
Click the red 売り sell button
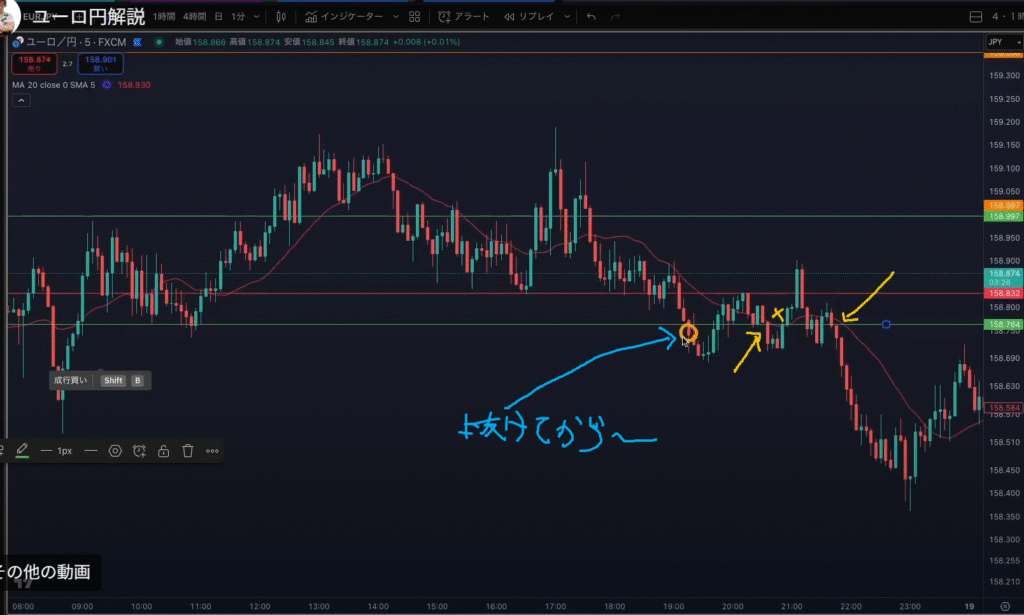point(35,63)
